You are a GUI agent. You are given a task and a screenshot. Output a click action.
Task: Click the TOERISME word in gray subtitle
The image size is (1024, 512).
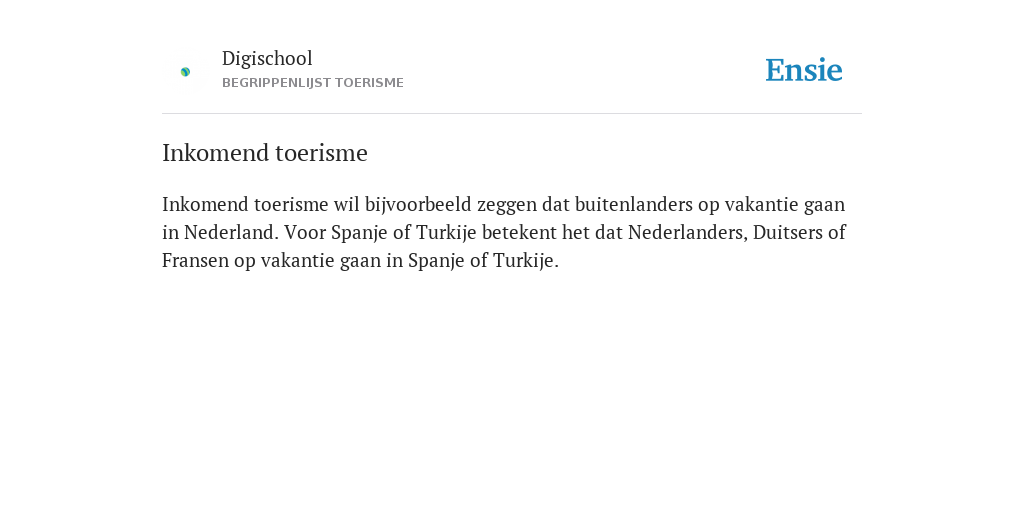pyautogui.click(x=369, y=83)
